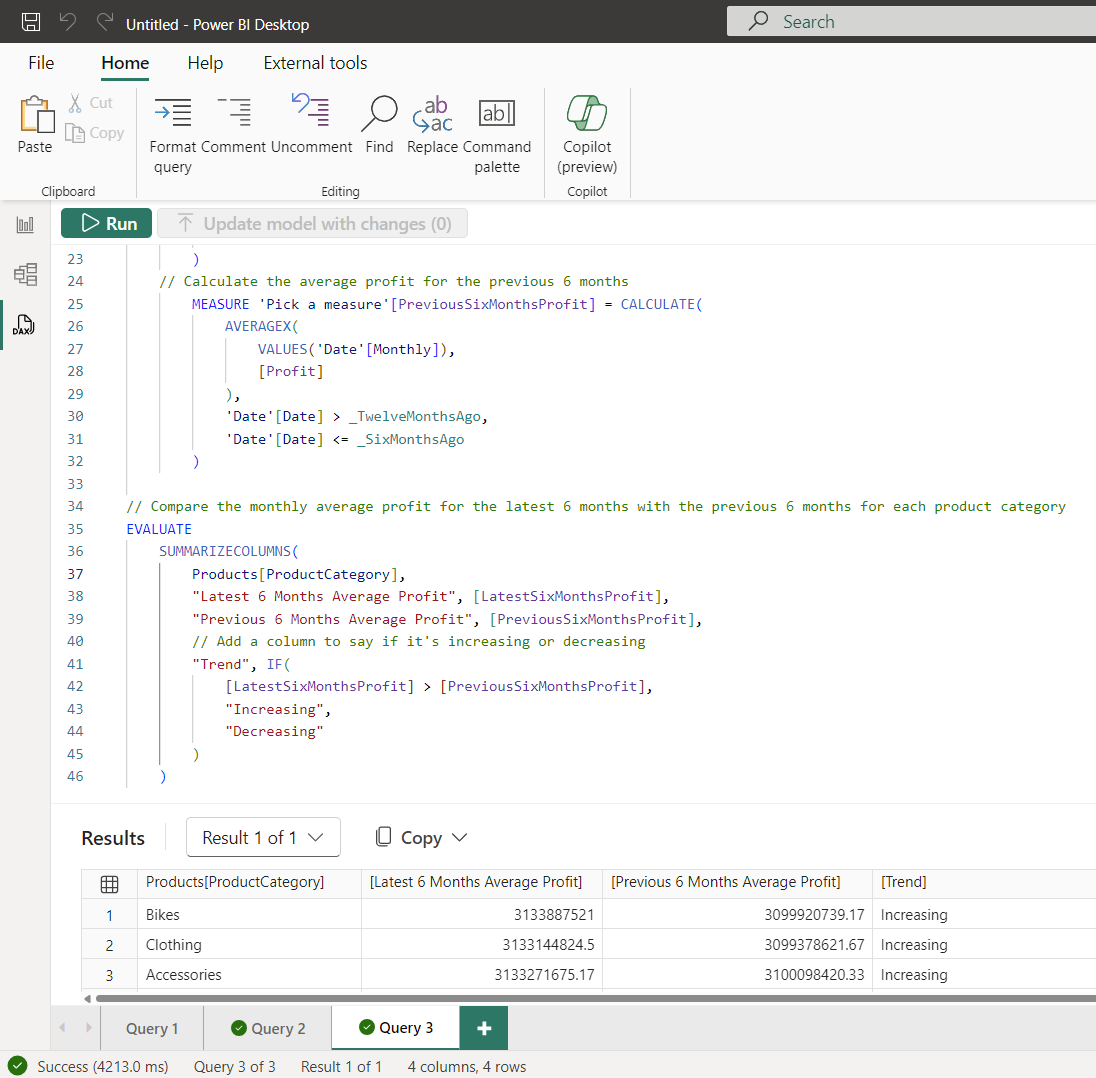
Task: Click row number 2 in results
Action: 109,945
